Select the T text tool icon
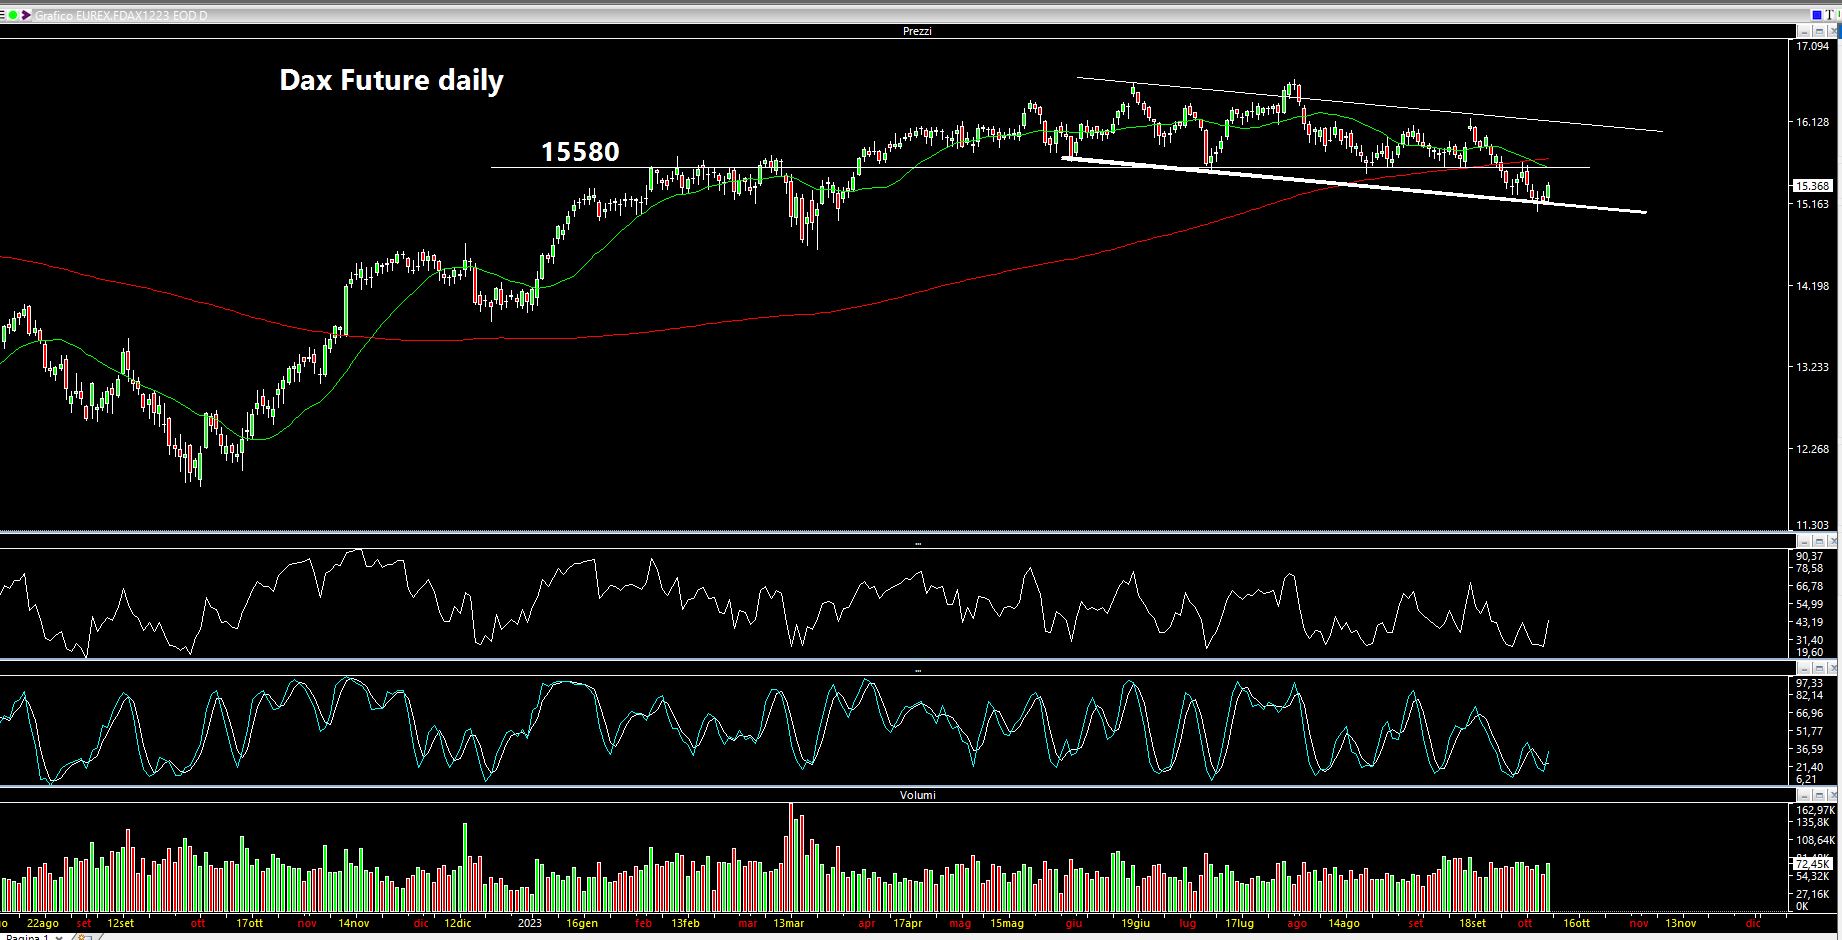1842x940 pixels. coord(1830,15)
